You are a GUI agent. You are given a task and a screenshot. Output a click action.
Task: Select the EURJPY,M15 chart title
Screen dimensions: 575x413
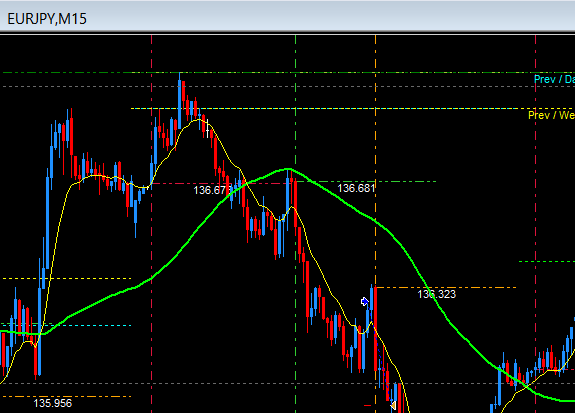coord(47,19)
